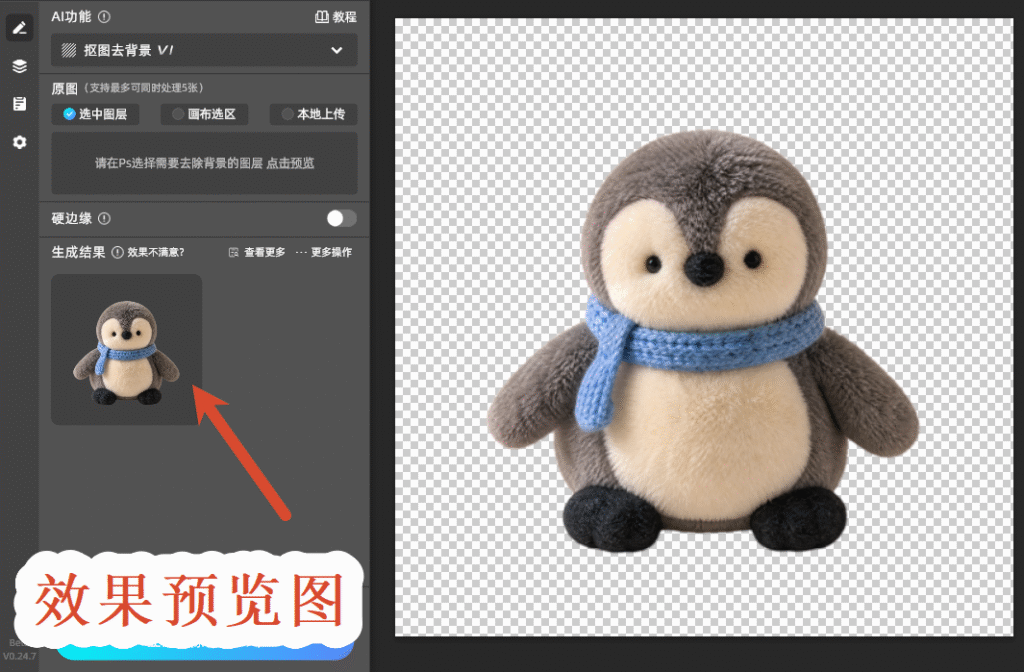
Task: Select the 本地上传 radio option
Action: [x=313, y=114]
